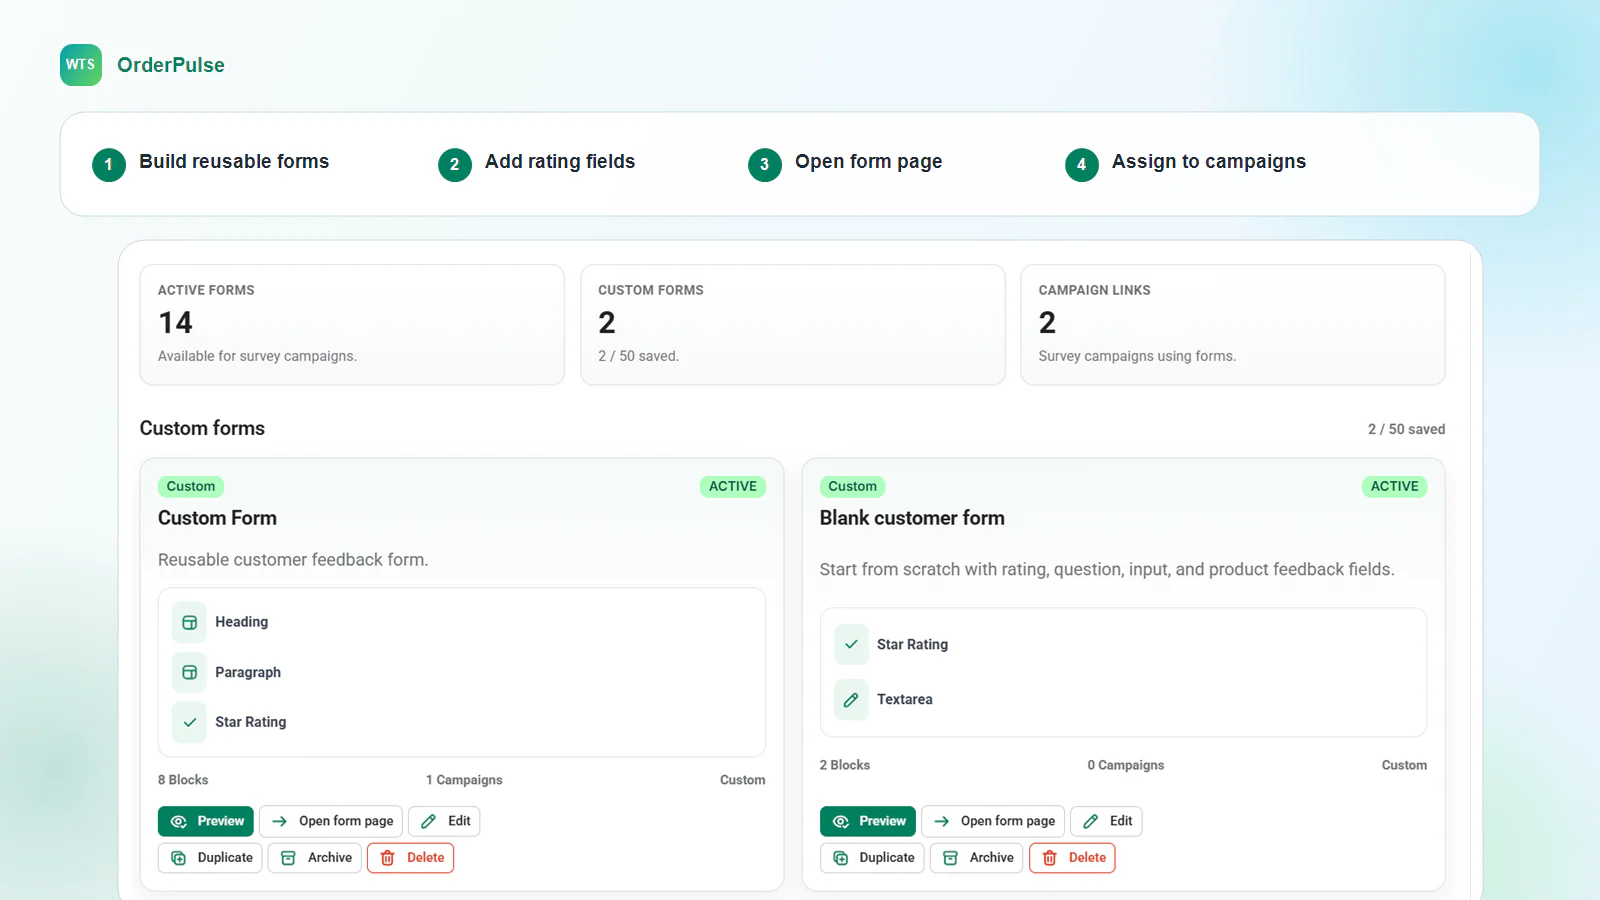The image size is (1600, 900).
Task: Click the Paragraph row in Custom Form
Action: click(462, 673)
